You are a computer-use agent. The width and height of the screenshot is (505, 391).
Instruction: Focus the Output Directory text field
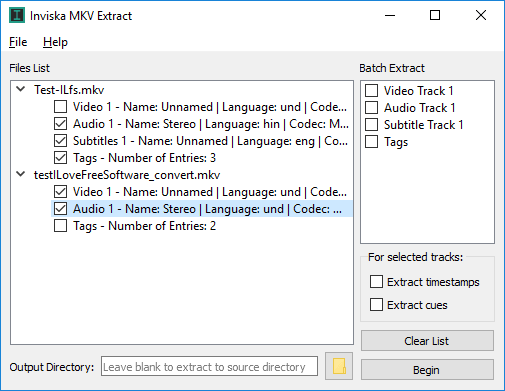point(209,366)
